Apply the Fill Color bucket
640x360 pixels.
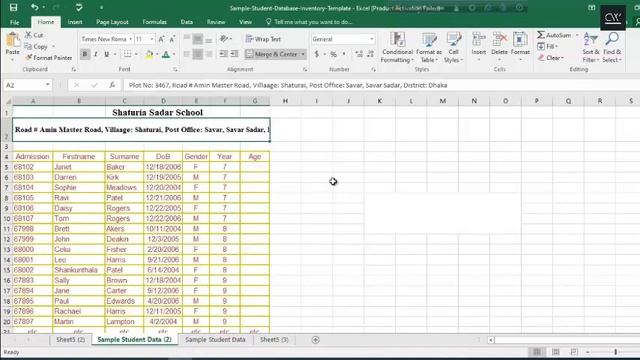149,54
